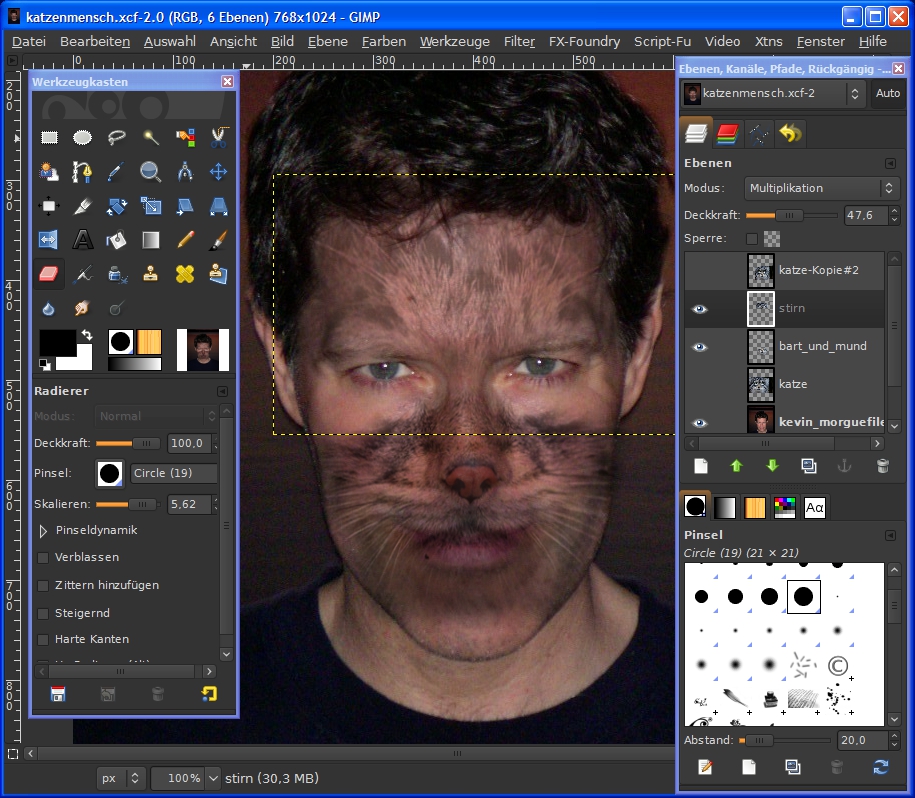Click the Skalieren slider in Radierer options
Image resolution: width=915 pixels, height=798 pixels.
click(x=128, y=505)
